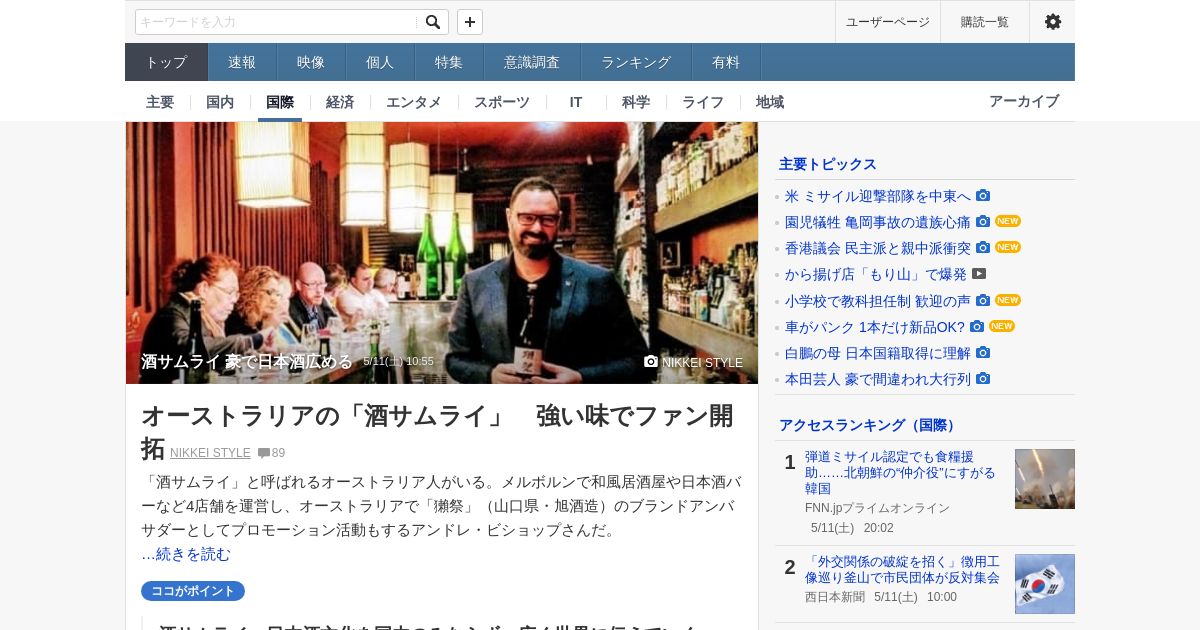Click the comment bubble icon showing 89
1200x630 pixels.
(x=264, y=453)
